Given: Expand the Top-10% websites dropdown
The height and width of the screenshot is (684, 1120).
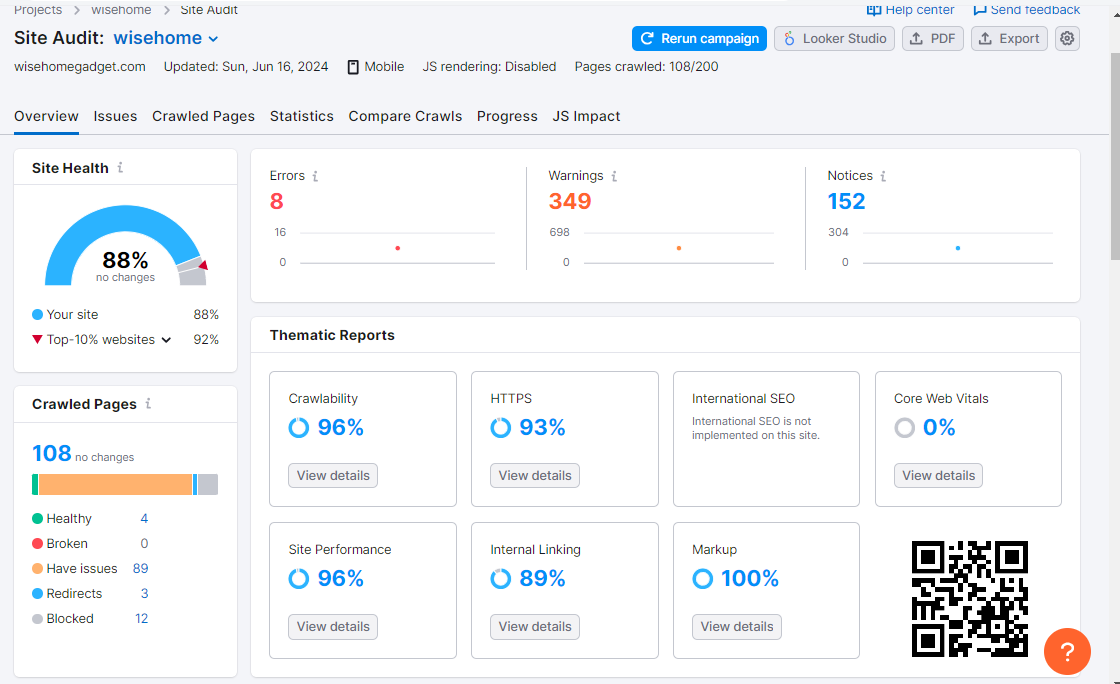Looking at the screenshot, I should point(166,340).
